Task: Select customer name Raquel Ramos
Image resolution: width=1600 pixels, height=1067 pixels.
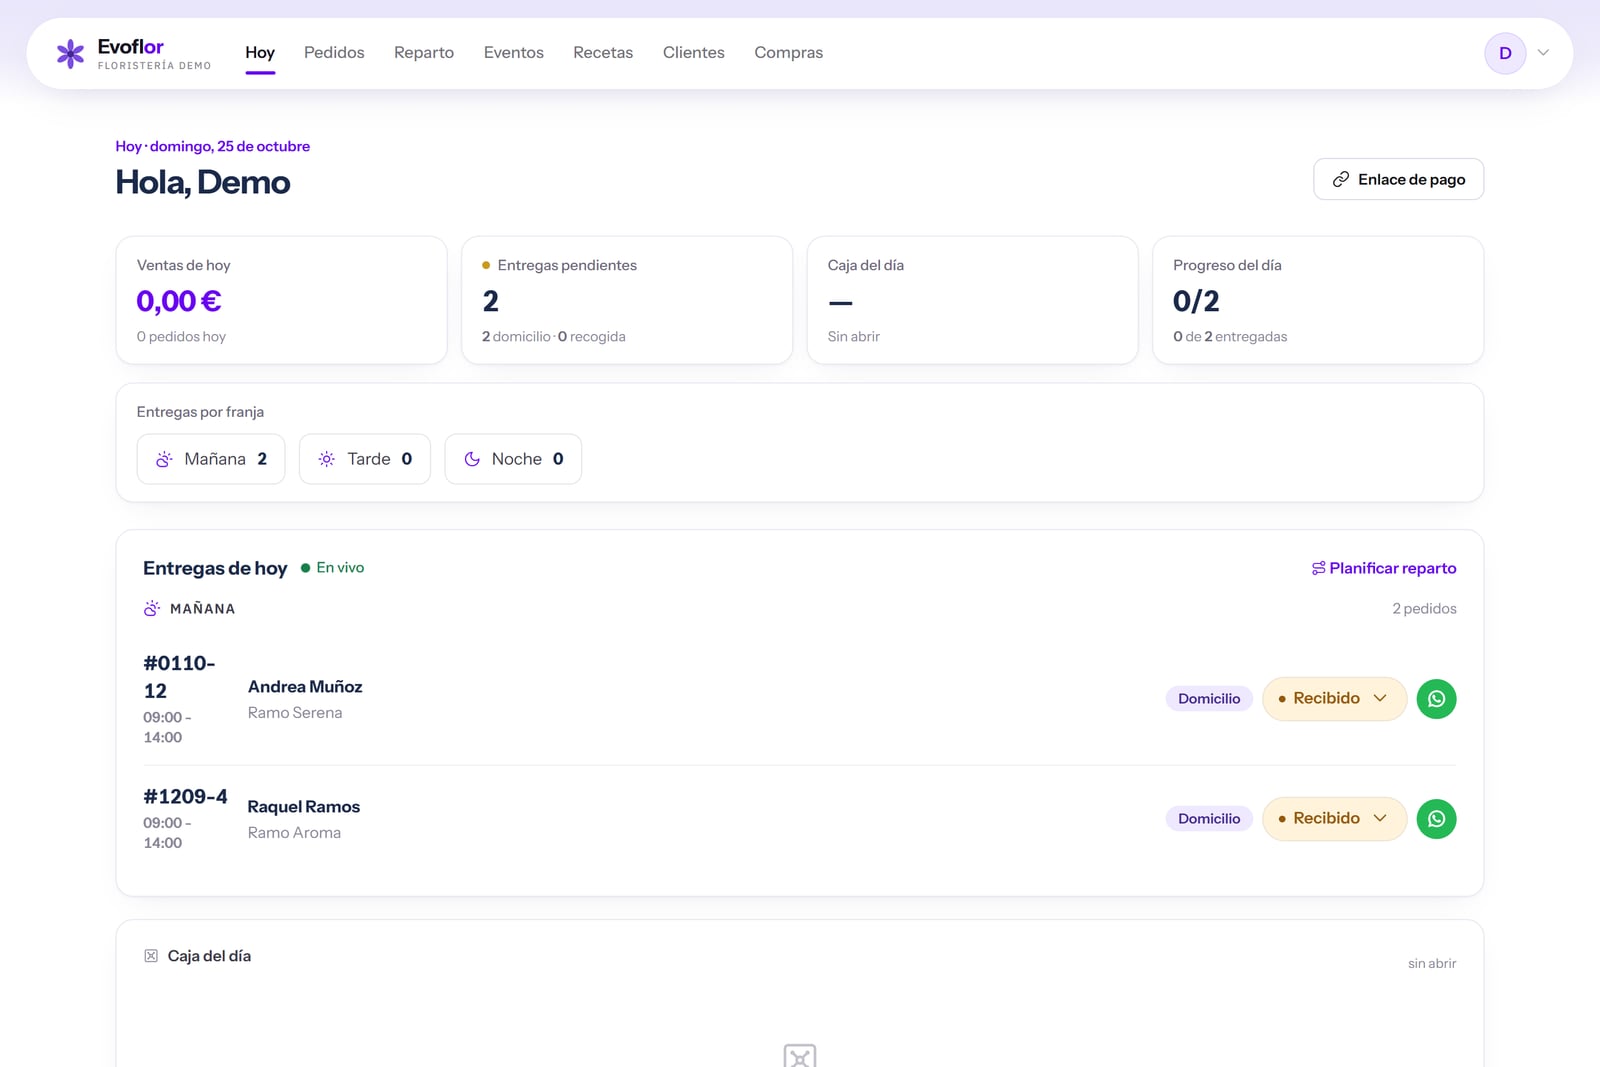Action: point(304,807)
